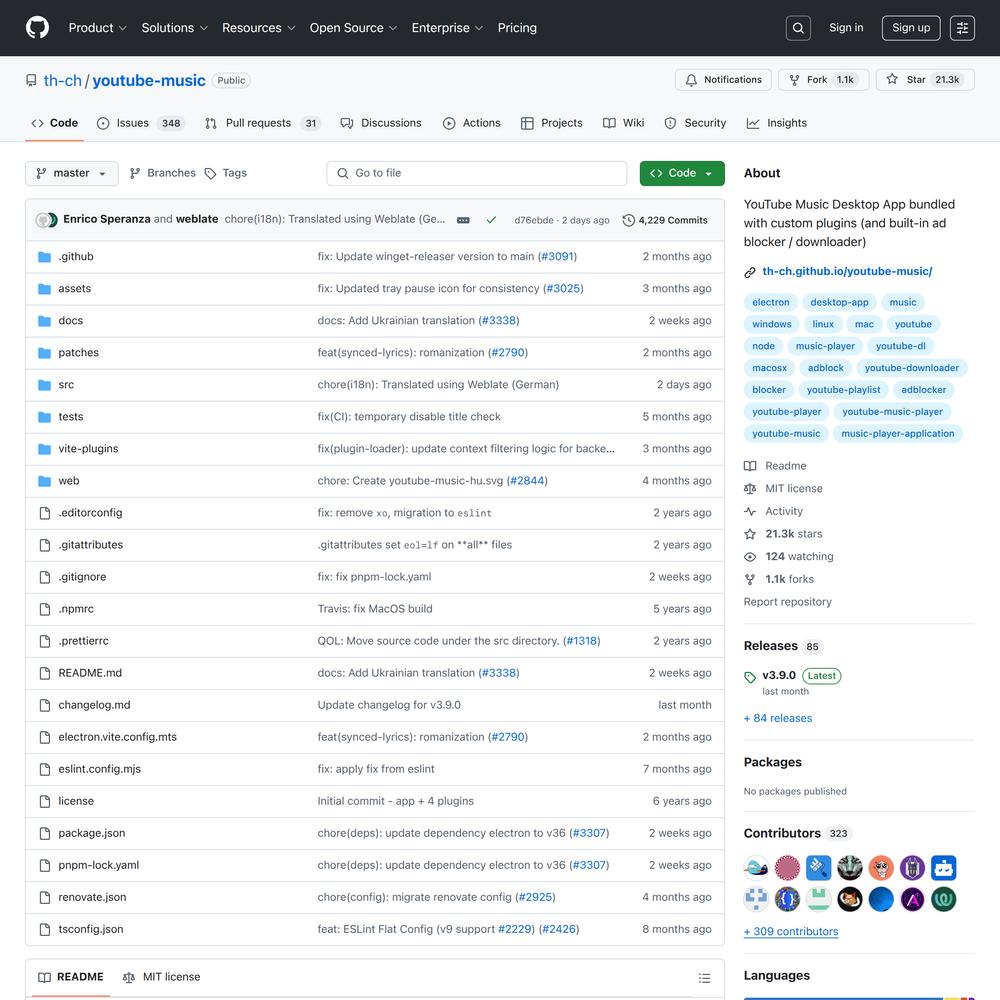
Task: Click the green check status on latest commit
Action: pos(491,220)
